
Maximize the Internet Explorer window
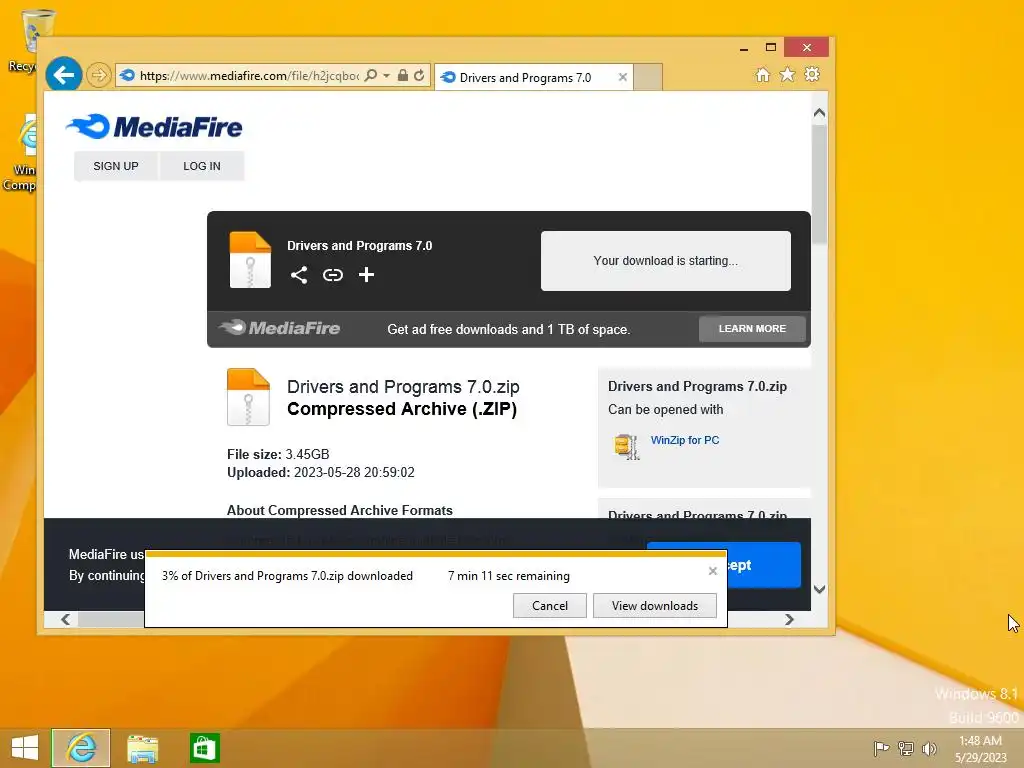(771, 47)
